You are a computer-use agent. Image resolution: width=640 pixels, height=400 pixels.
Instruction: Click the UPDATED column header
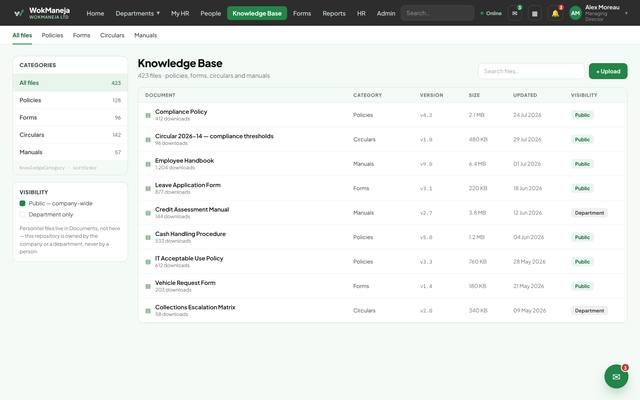tap(525, 95)
